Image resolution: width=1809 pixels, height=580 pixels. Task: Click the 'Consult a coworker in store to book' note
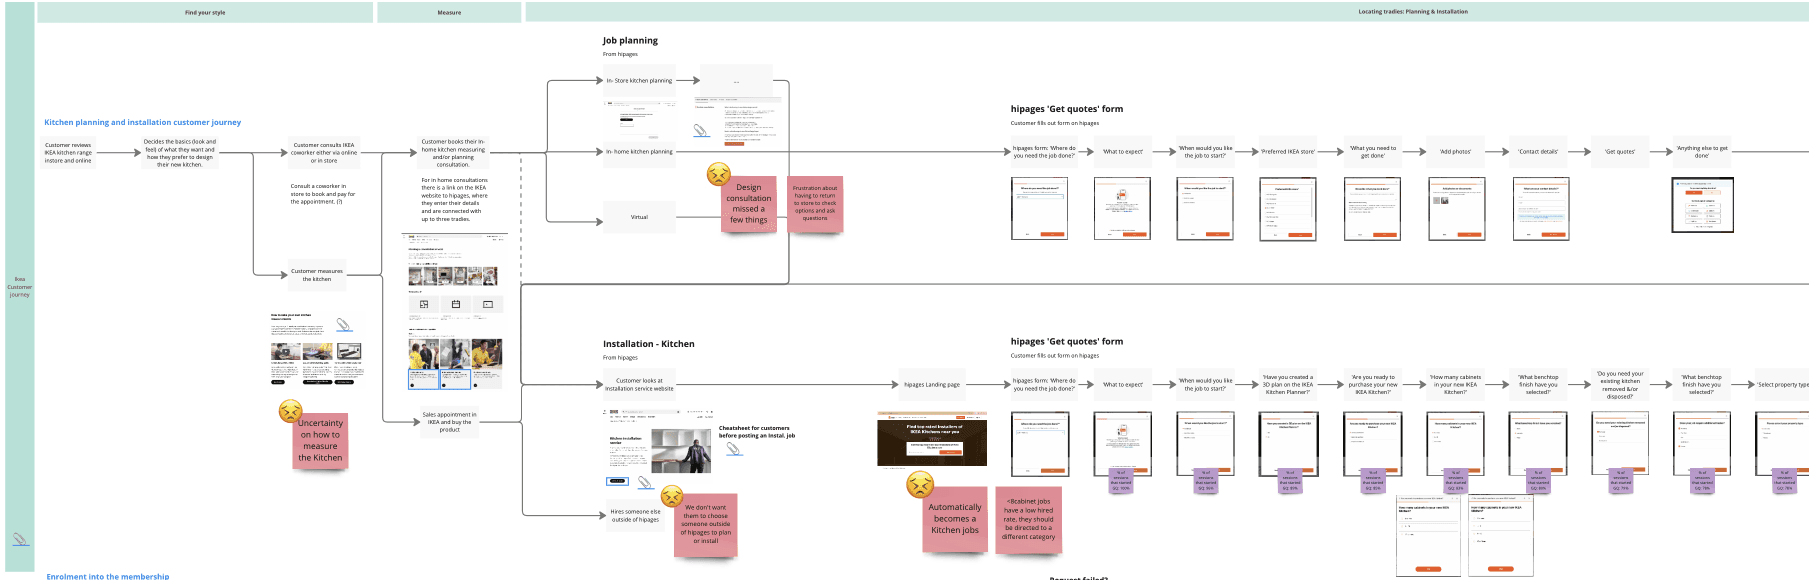pos(323,194)
